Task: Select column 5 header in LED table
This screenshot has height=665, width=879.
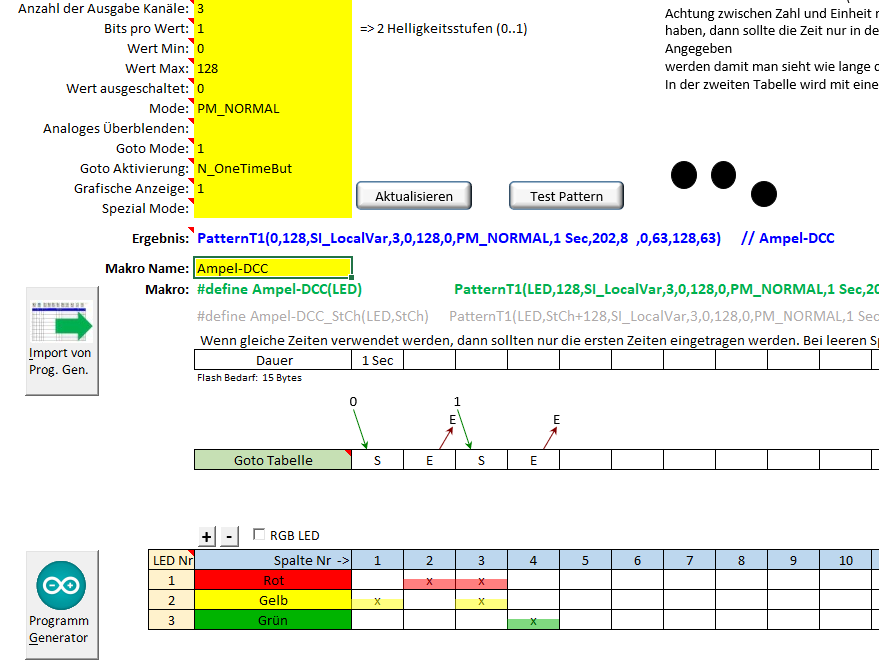Action: [x=585, y=560]
